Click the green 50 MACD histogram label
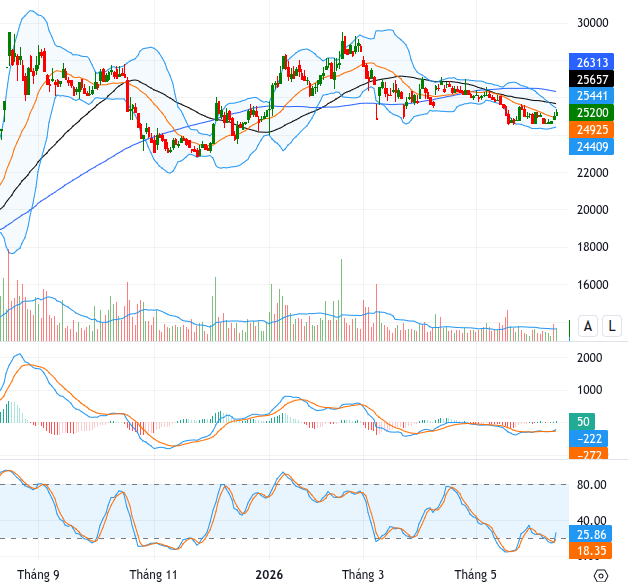This screenshot has width=628, height=582. (582, 421)
